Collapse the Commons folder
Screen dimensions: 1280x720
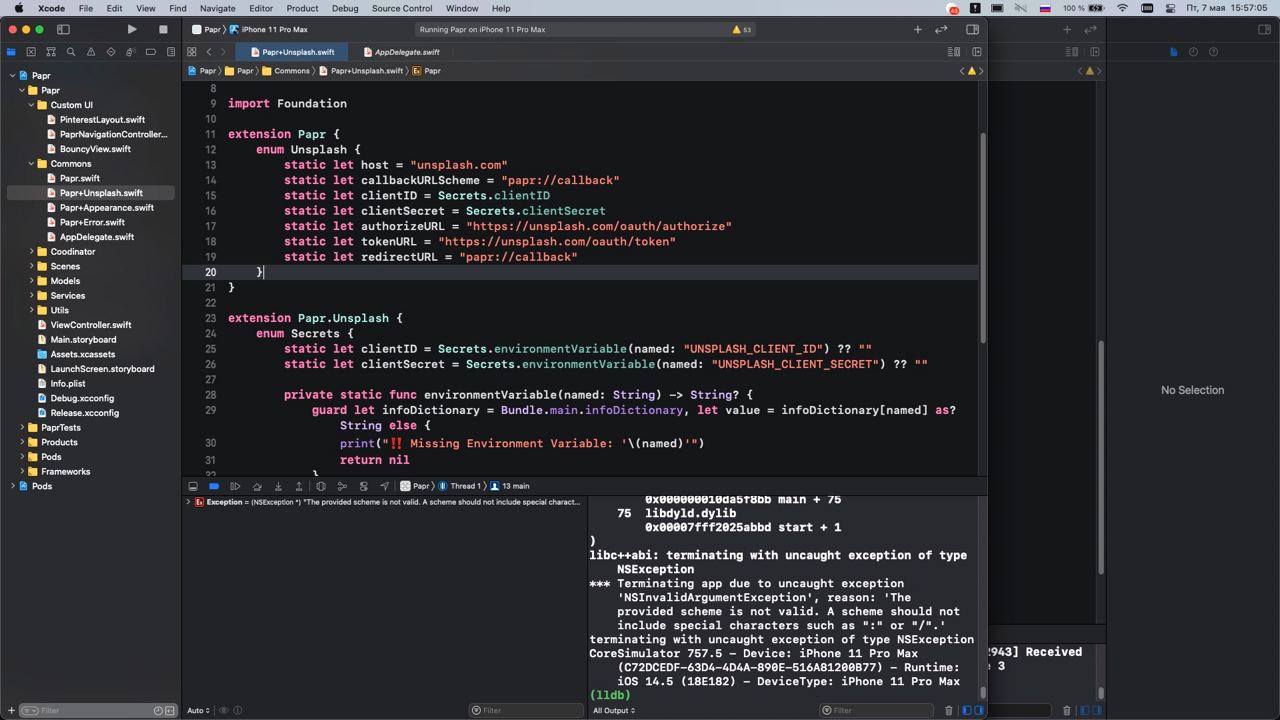click(31, 164)
